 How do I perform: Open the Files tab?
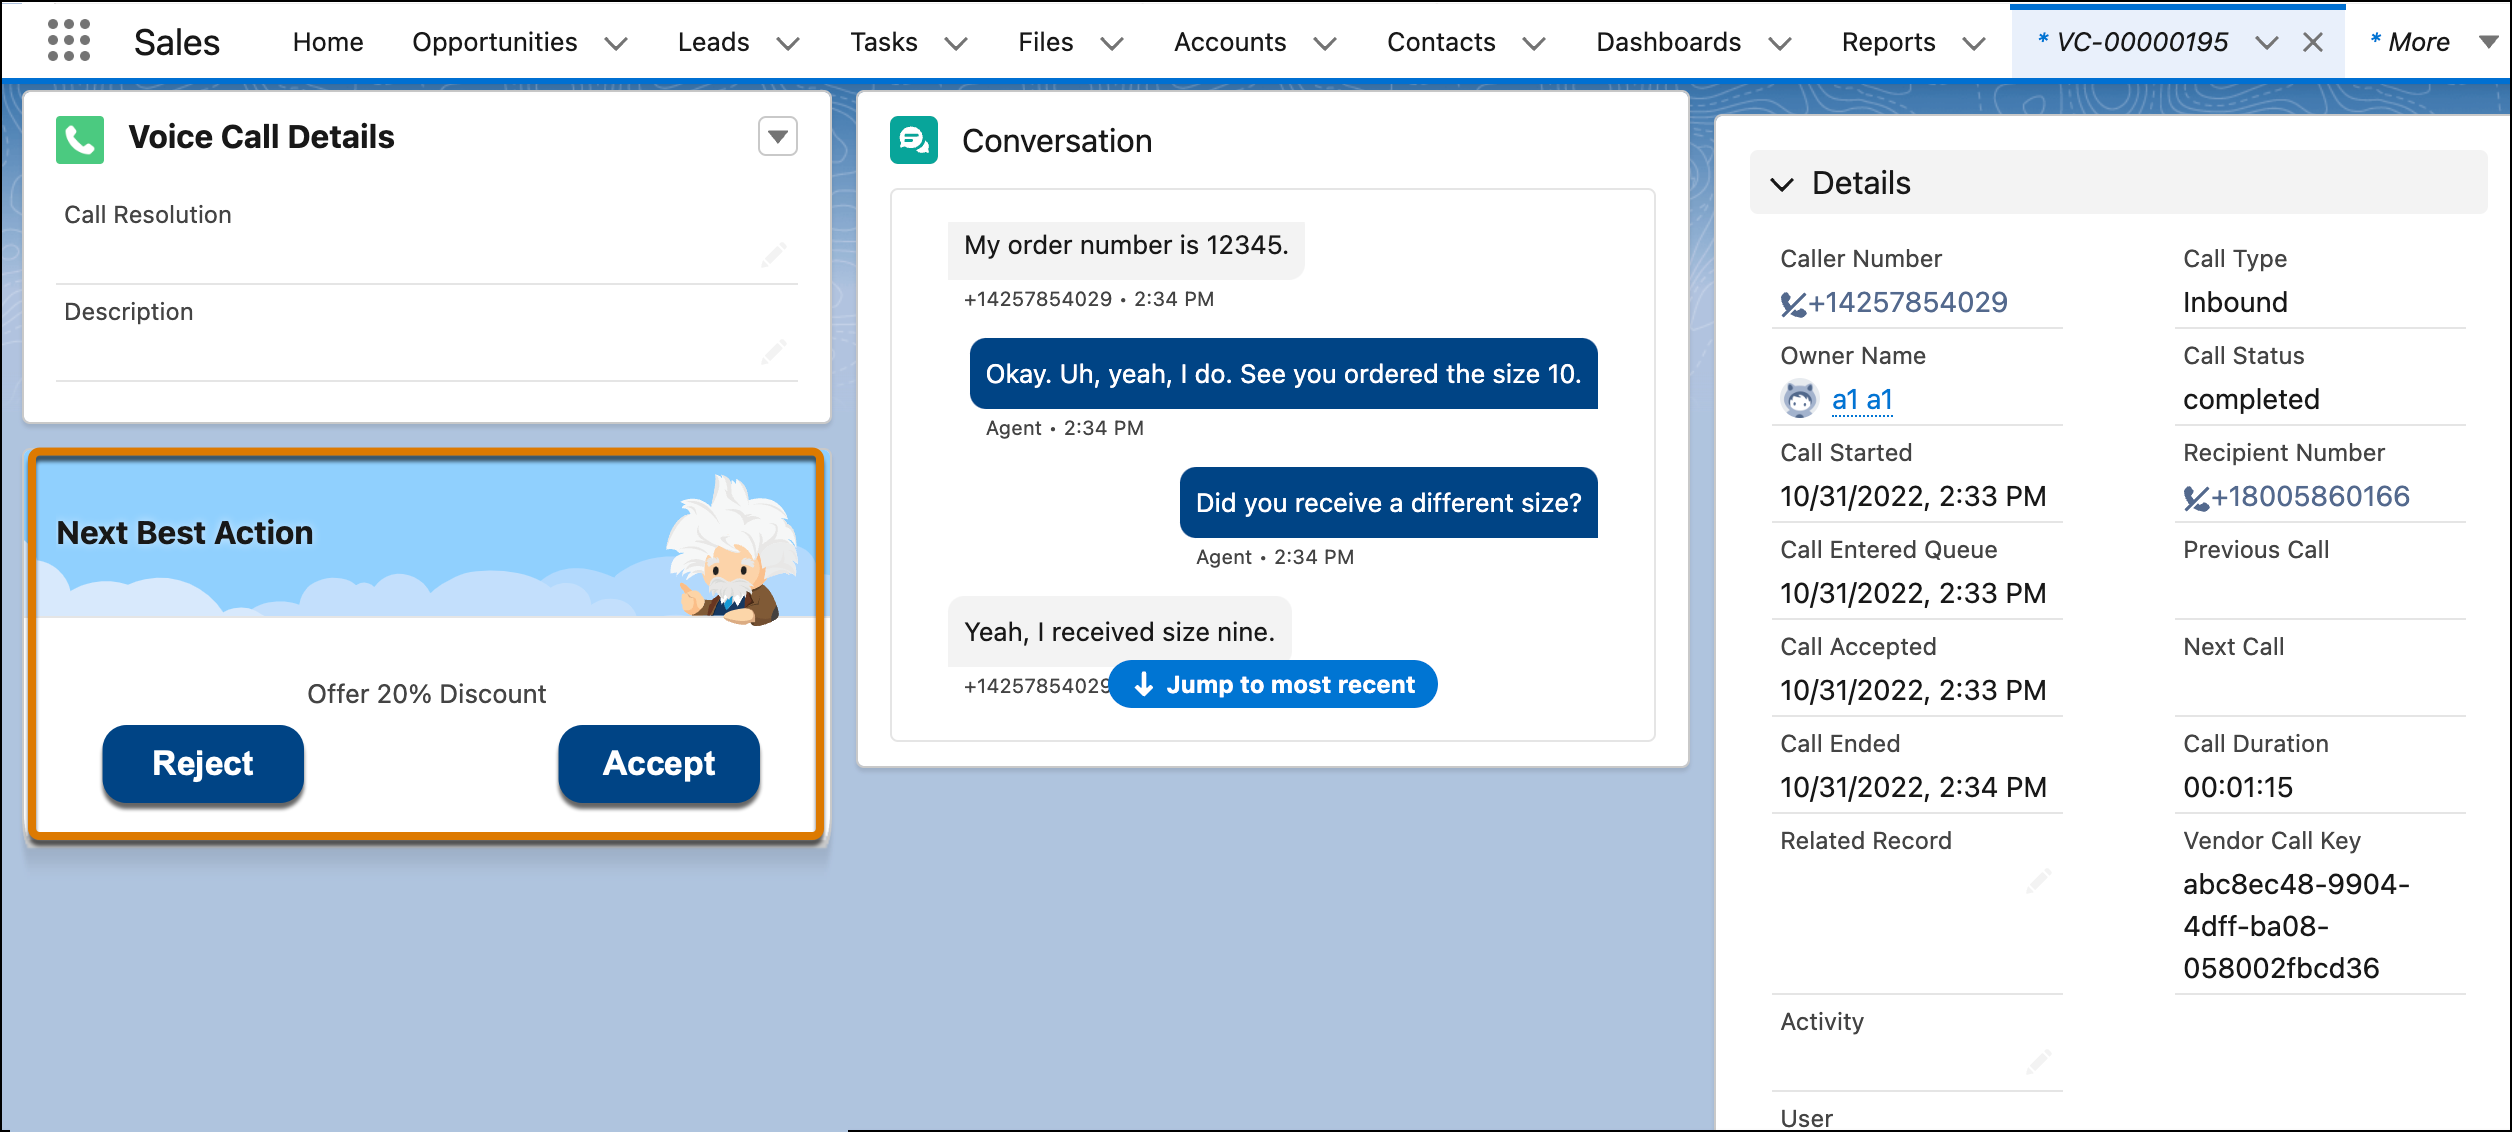[1046, 42]
